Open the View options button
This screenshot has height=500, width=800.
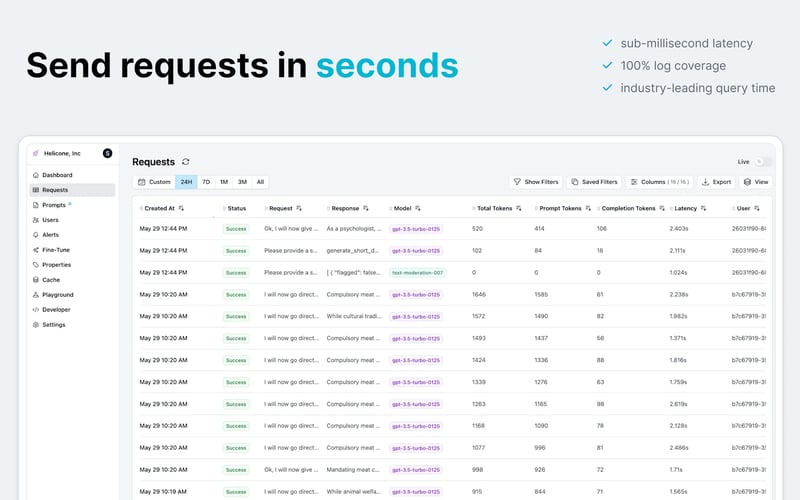click(756, 182)
